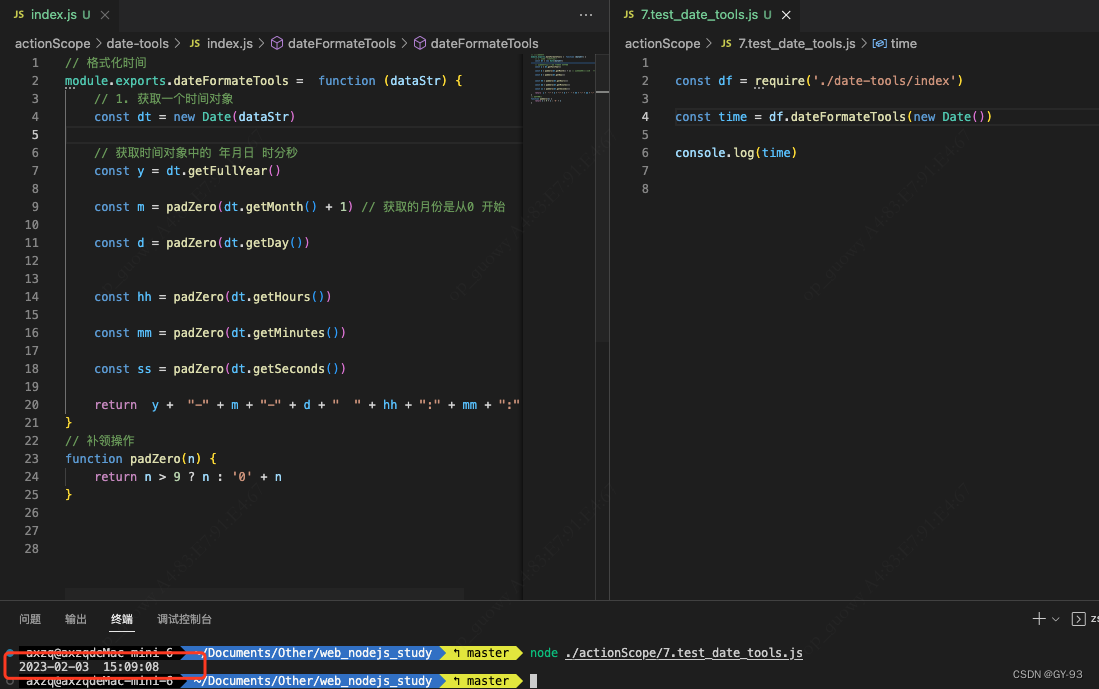
Task: Click the code minimap in index.js
Action: (563, 78)
